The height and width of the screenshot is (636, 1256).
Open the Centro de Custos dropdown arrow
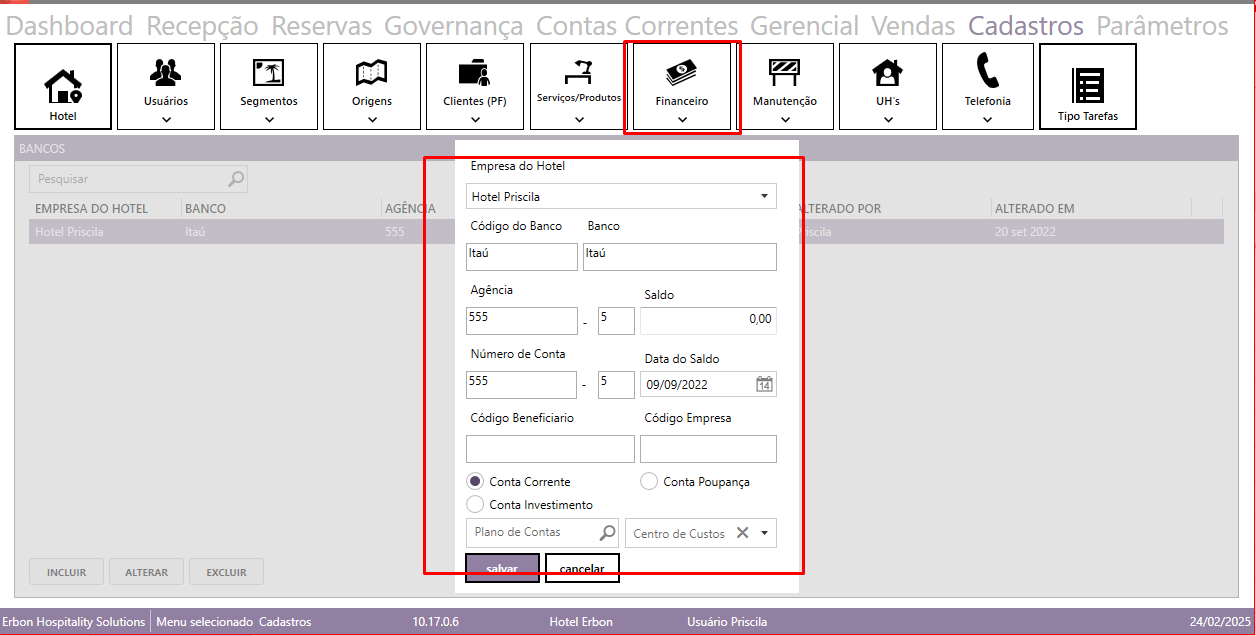click(765, 533)
